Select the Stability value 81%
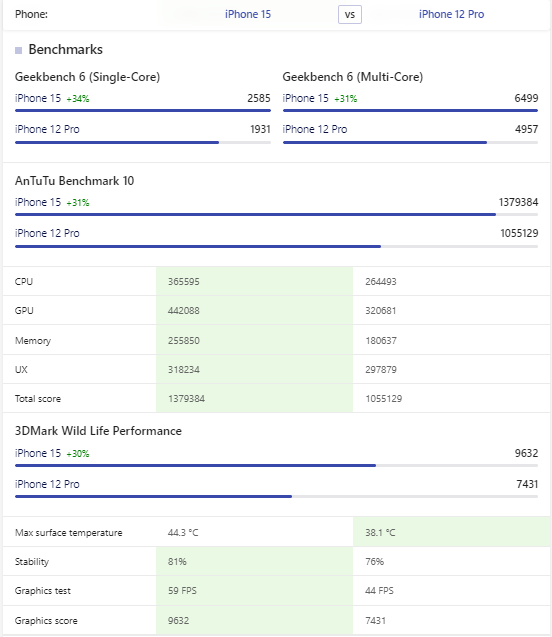552x637 pixels. (177, 562)
